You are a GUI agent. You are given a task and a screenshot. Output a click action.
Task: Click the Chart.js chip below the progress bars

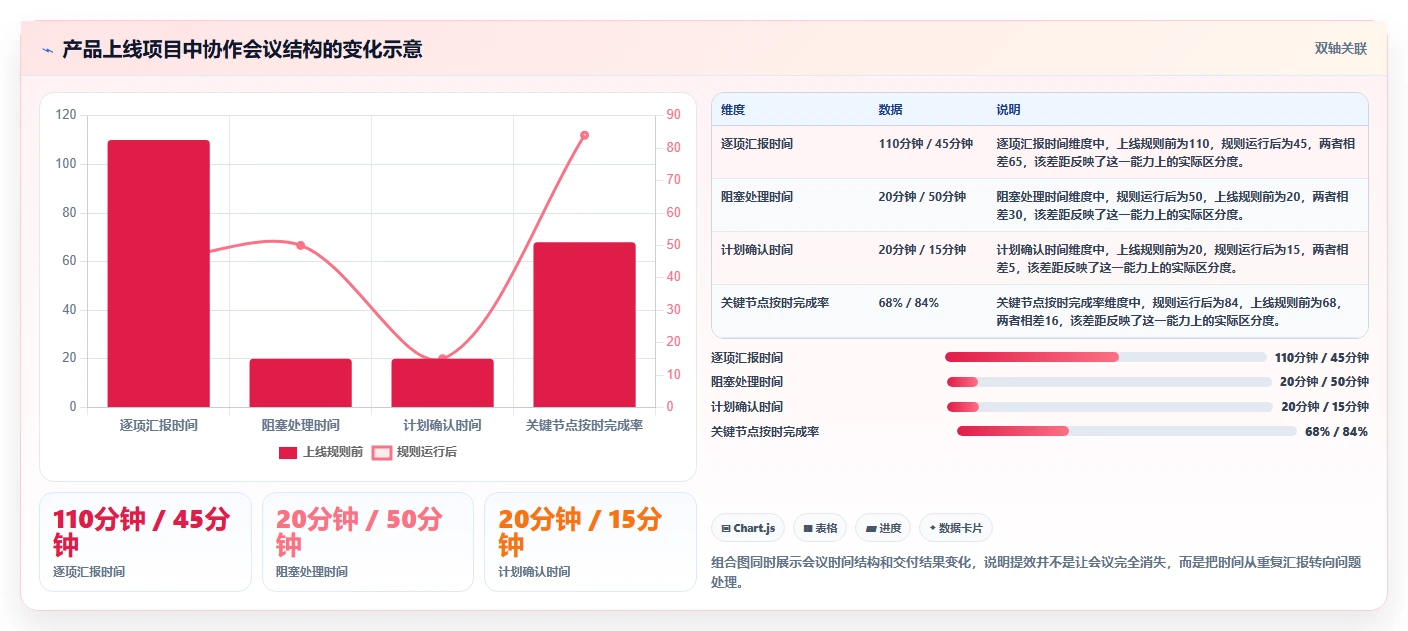(x=748, y=528)
